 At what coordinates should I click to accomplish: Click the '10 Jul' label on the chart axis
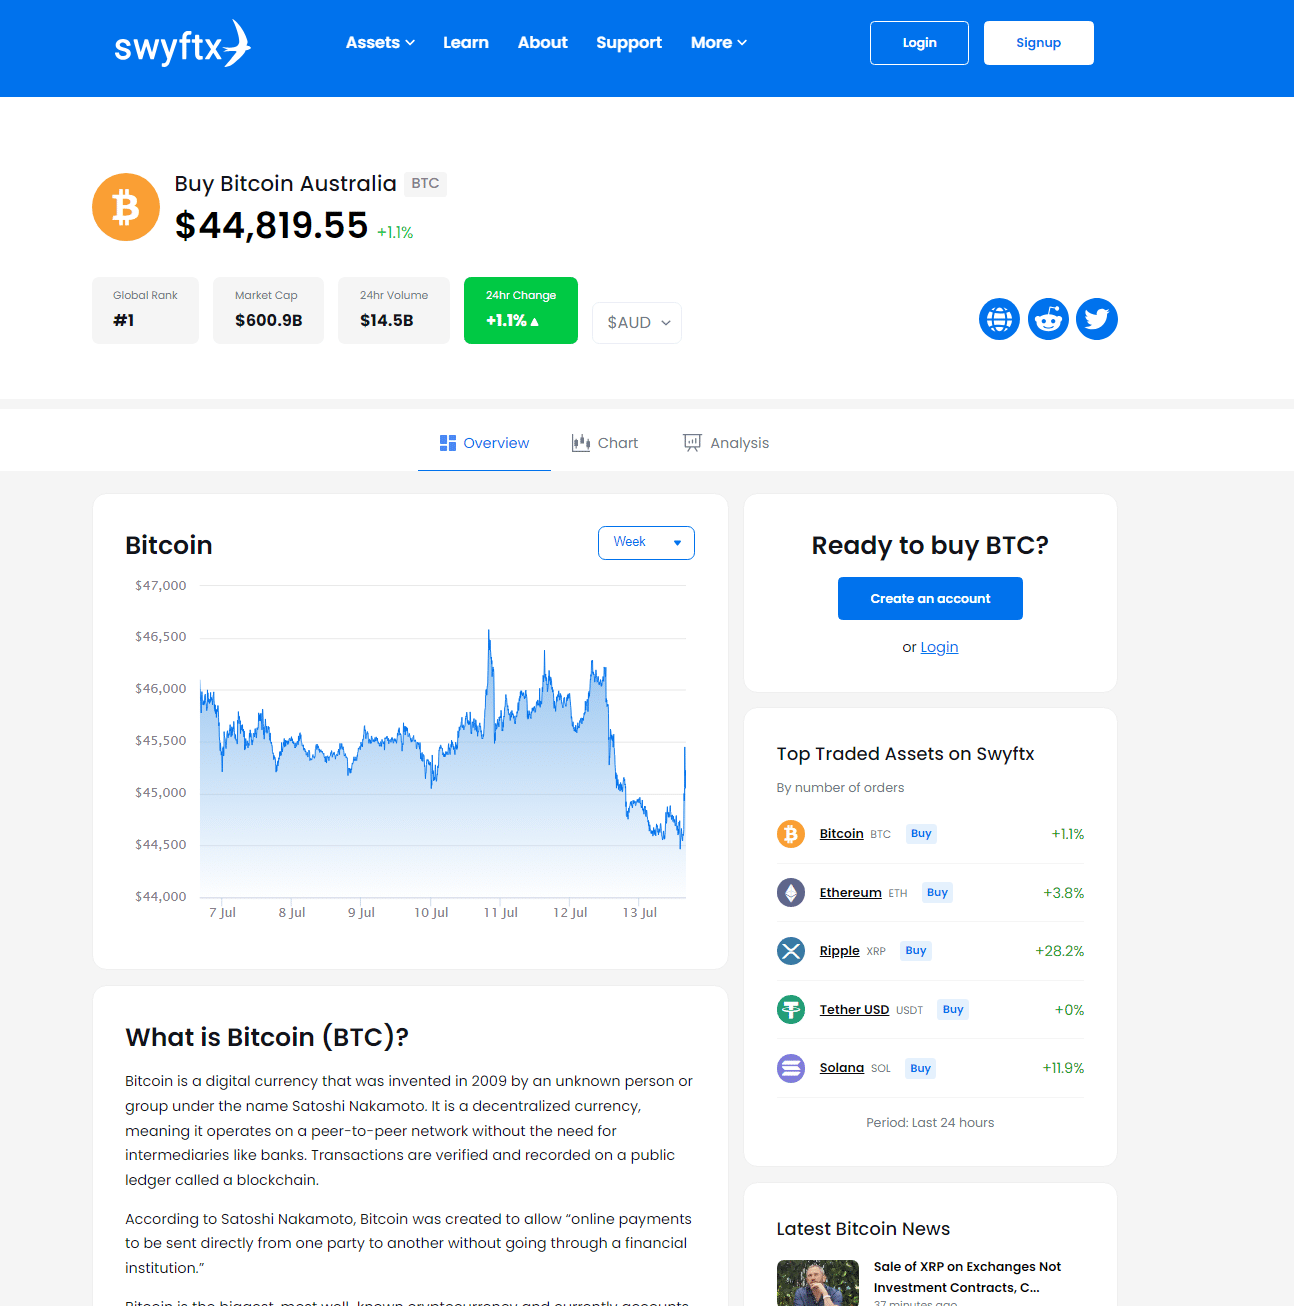coord(431,913)
